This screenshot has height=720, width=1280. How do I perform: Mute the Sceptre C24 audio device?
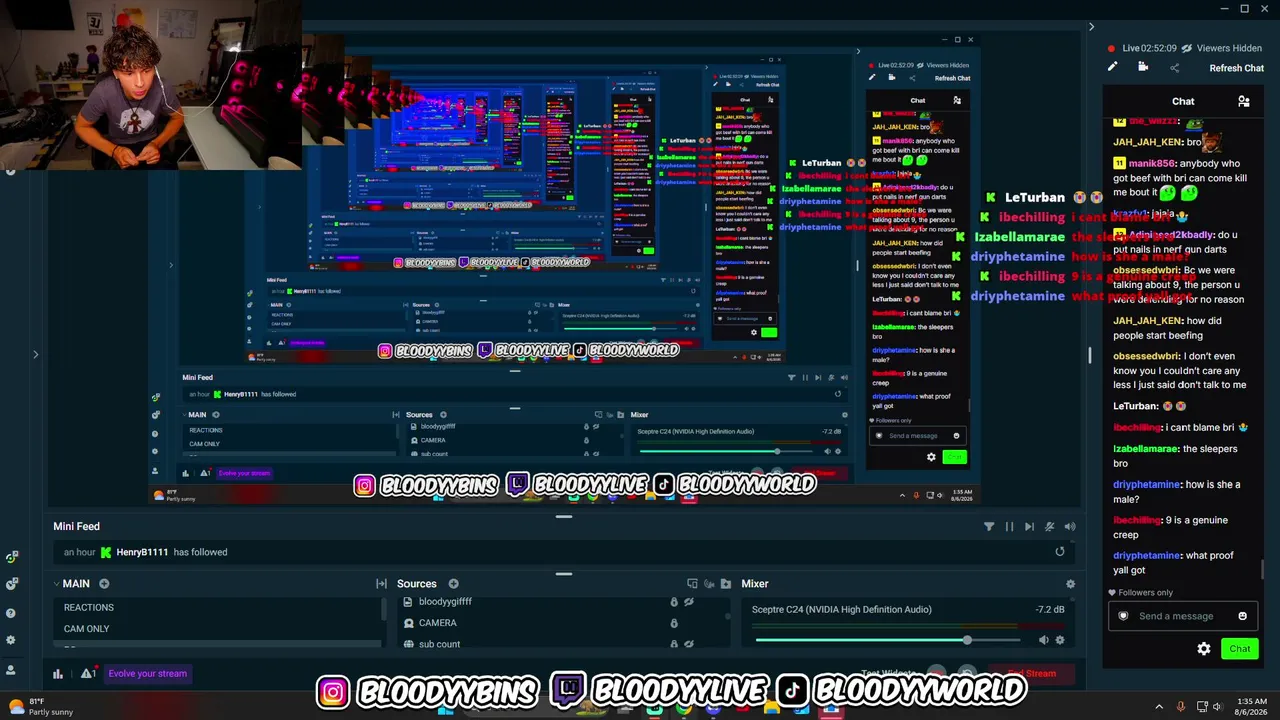coord(1043,640)
